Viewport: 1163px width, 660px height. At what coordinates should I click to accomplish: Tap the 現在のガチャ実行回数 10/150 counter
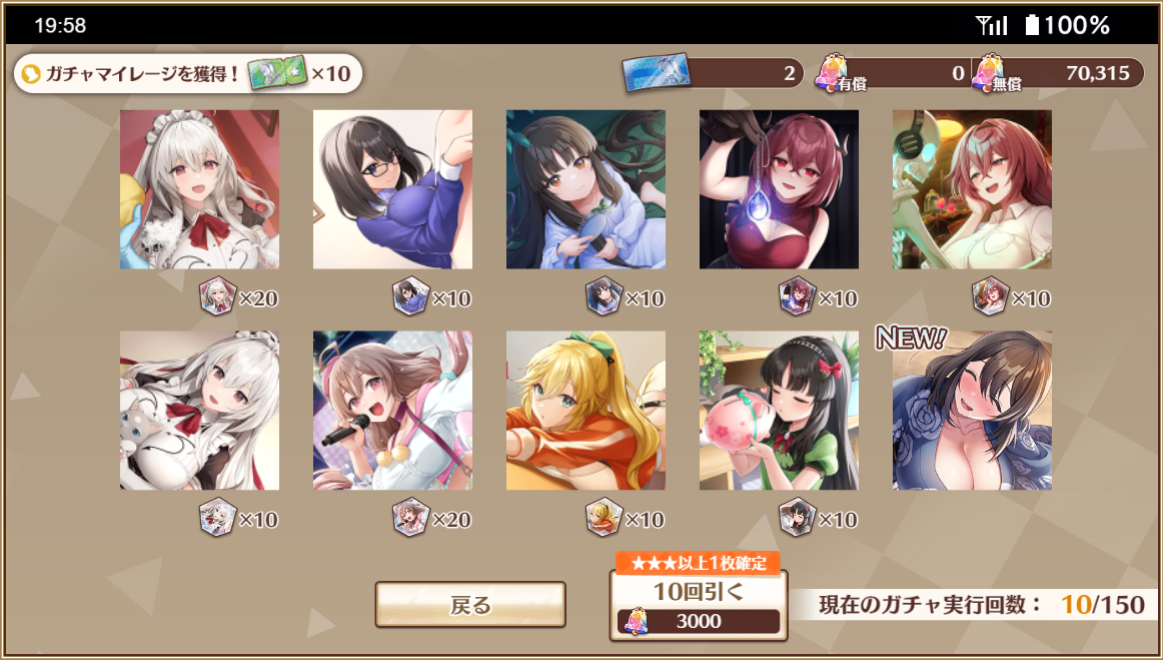click(x=981, y=604)
